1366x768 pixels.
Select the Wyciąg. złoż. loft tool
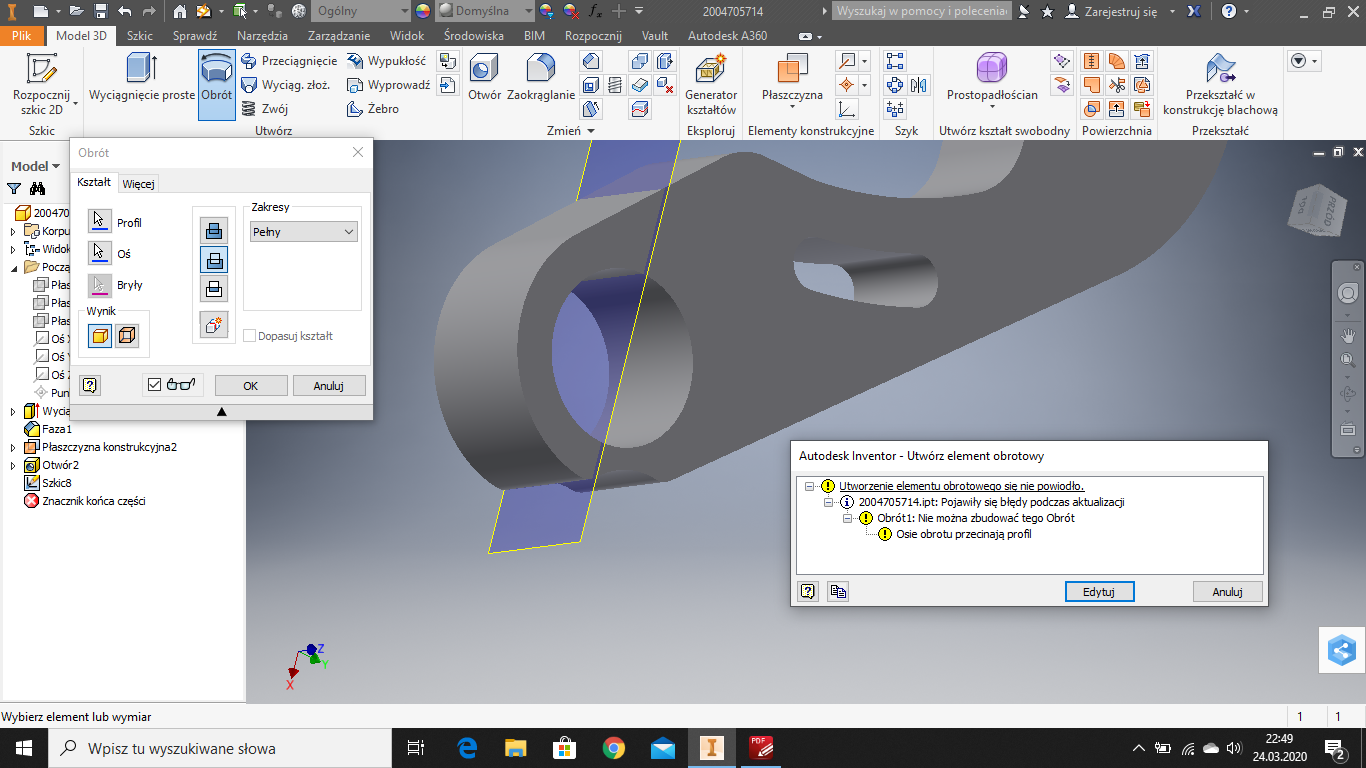click(286, 85)
